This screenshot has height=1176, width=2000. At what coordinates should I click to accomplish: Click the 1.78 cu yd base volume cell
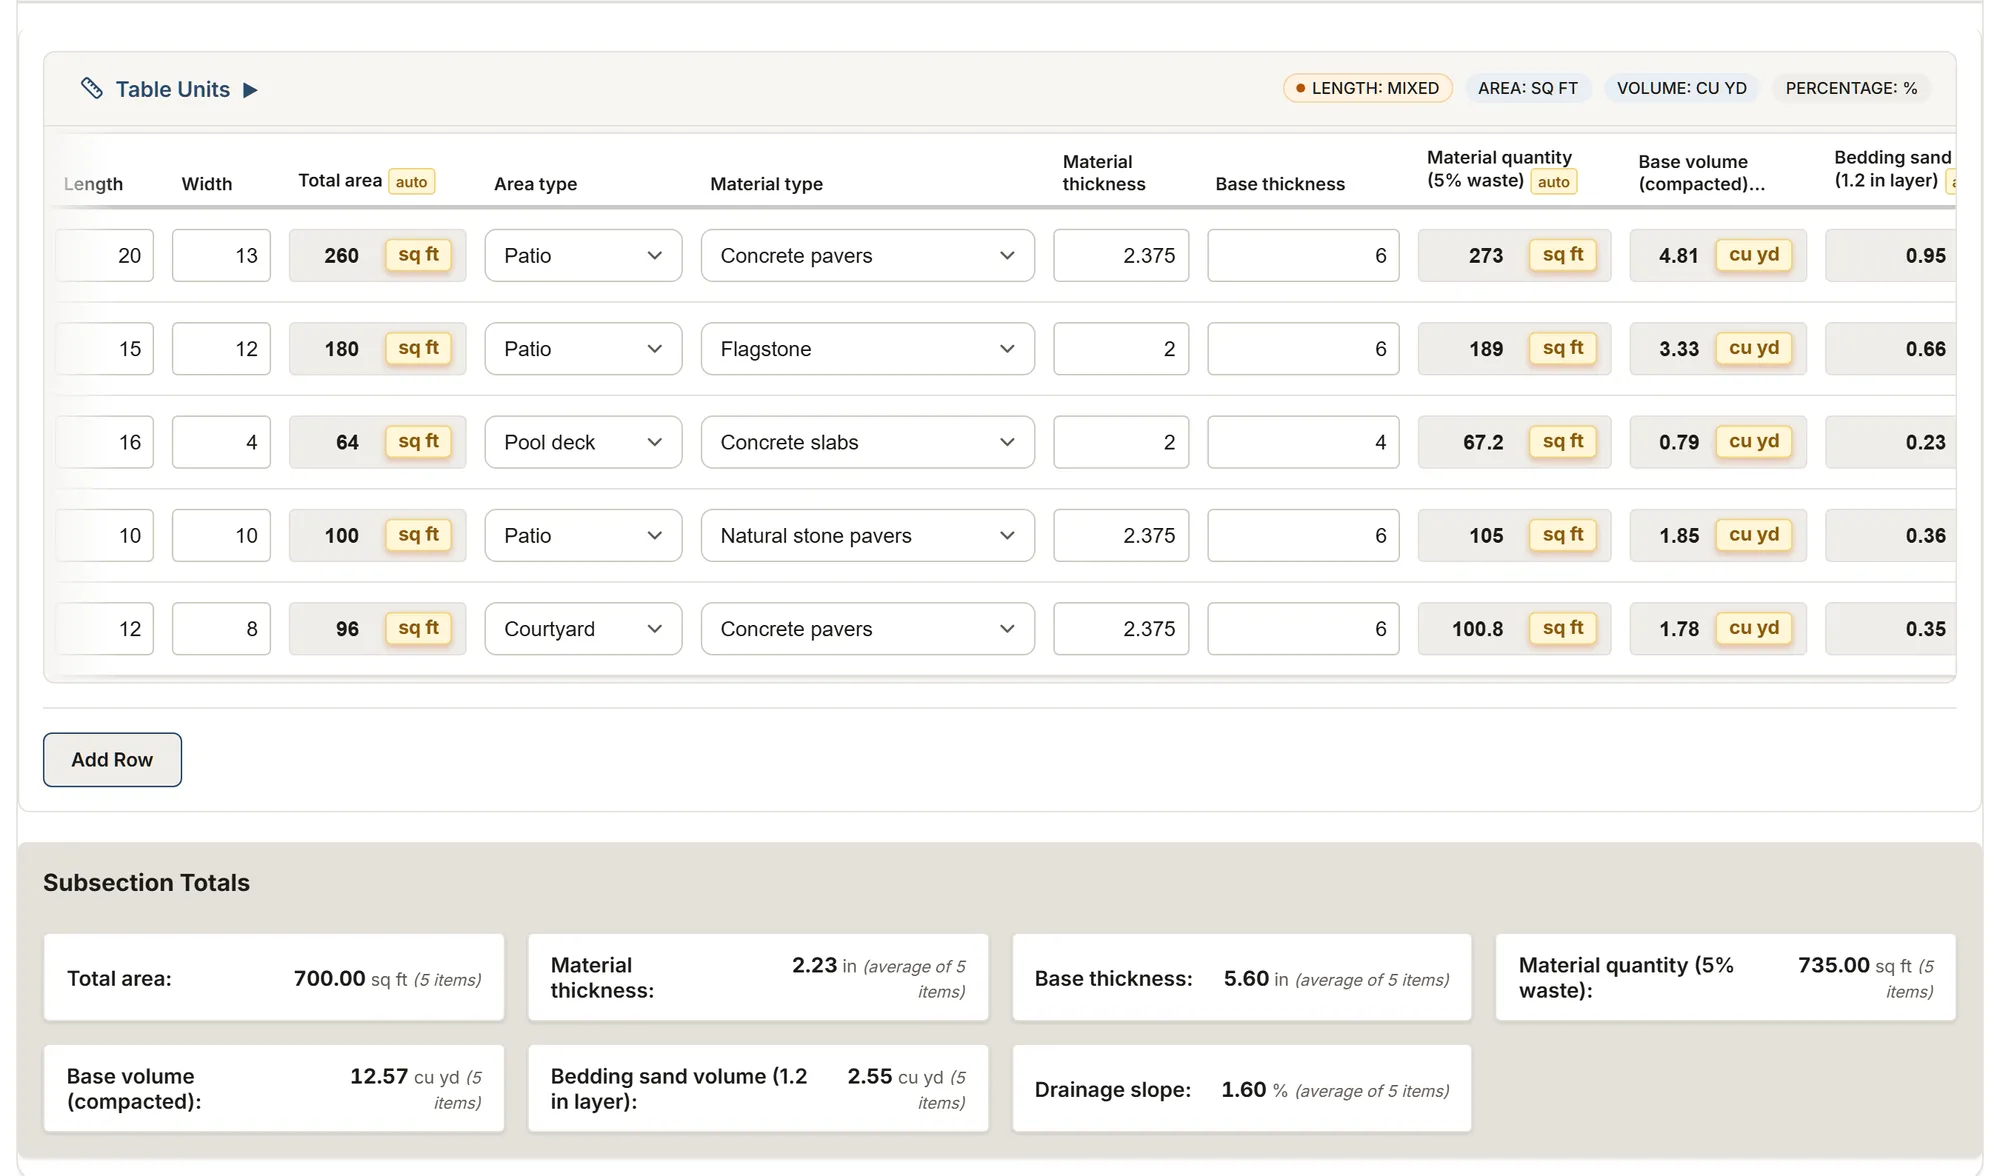[1718, 629]
